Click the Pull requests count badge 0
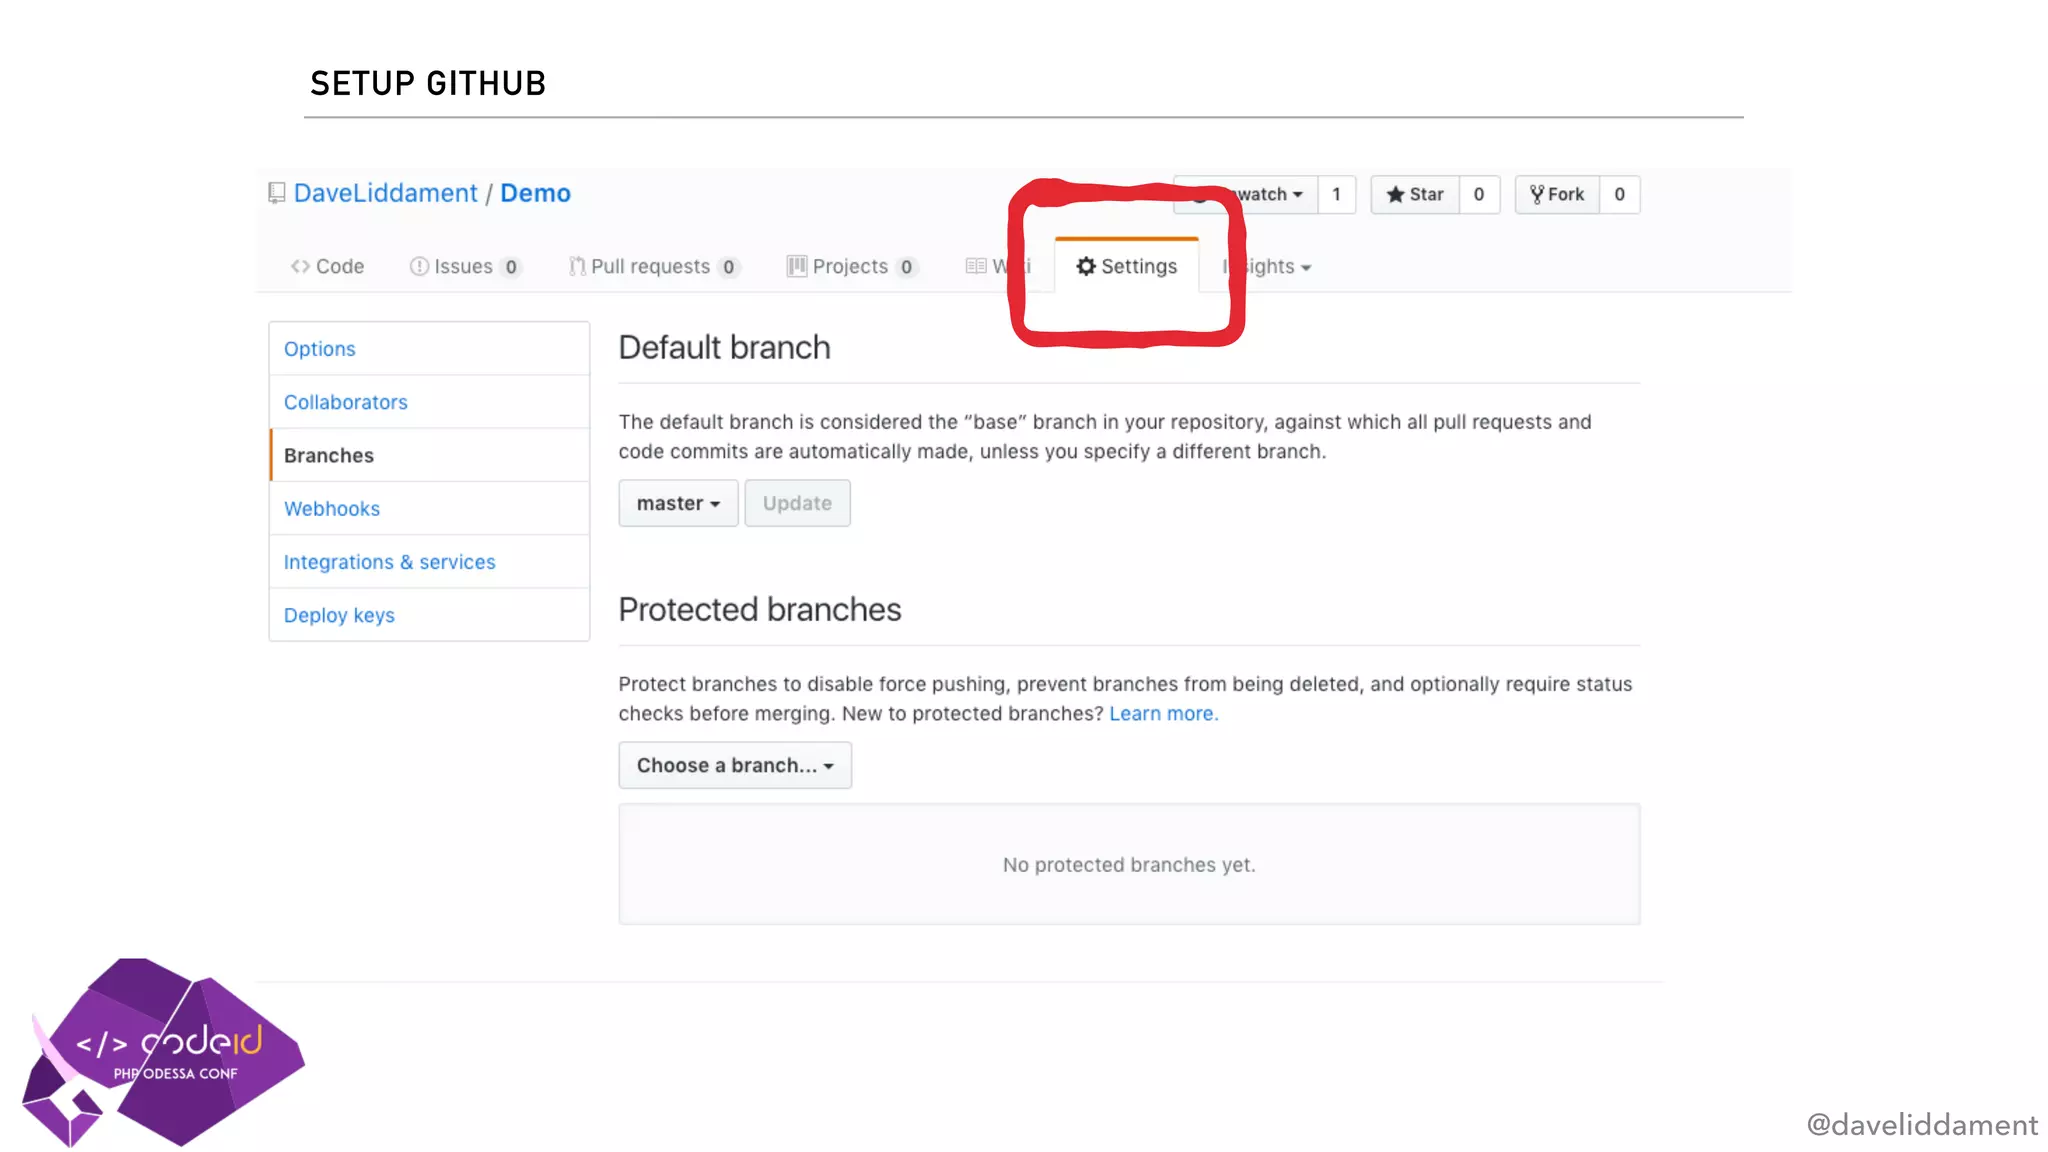Viewport: 2048px width, 1152px height. click(729, 267)
